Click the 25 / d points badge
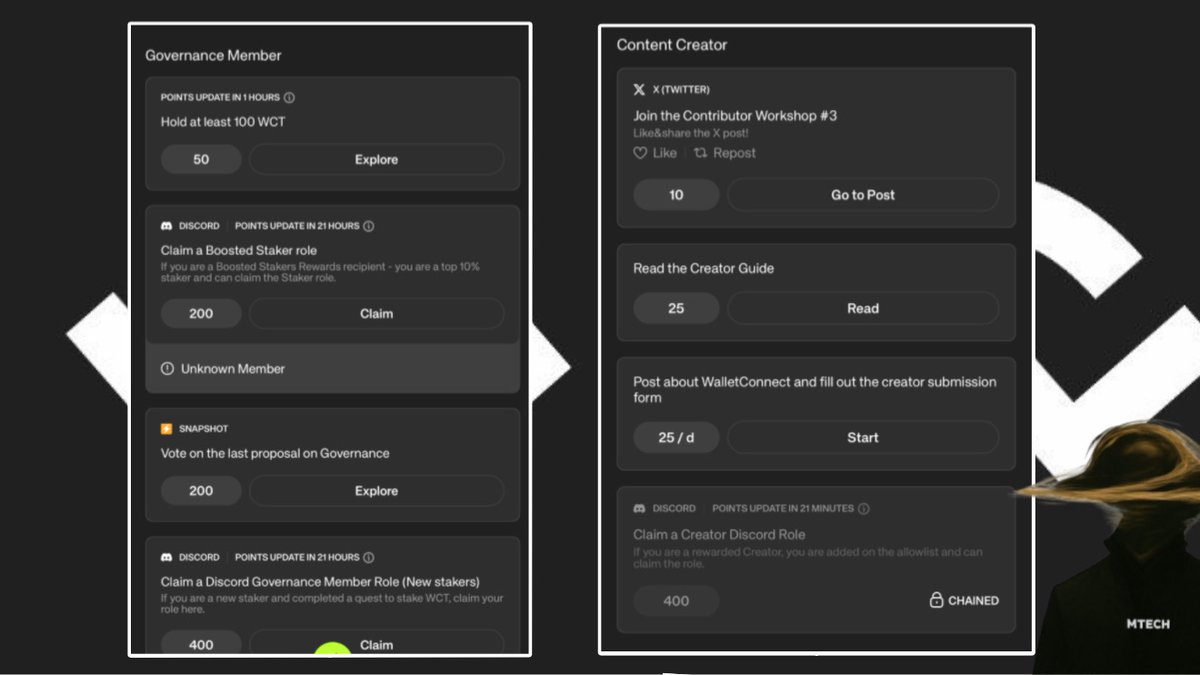The image size is (1200, 675). pos(676,437)
